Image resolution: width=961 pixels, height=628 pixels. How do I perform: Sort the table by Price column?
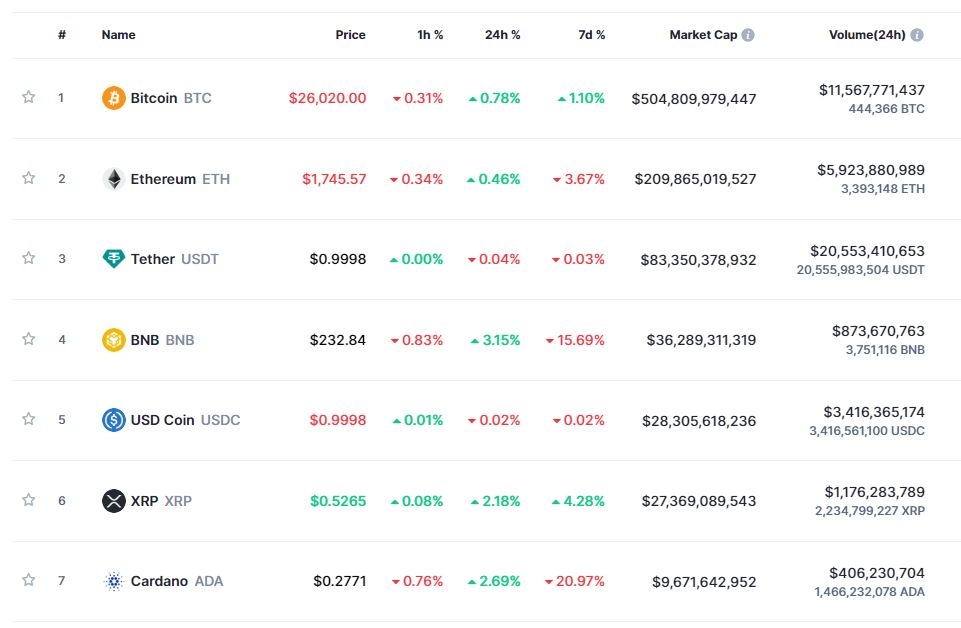[350, 35]
